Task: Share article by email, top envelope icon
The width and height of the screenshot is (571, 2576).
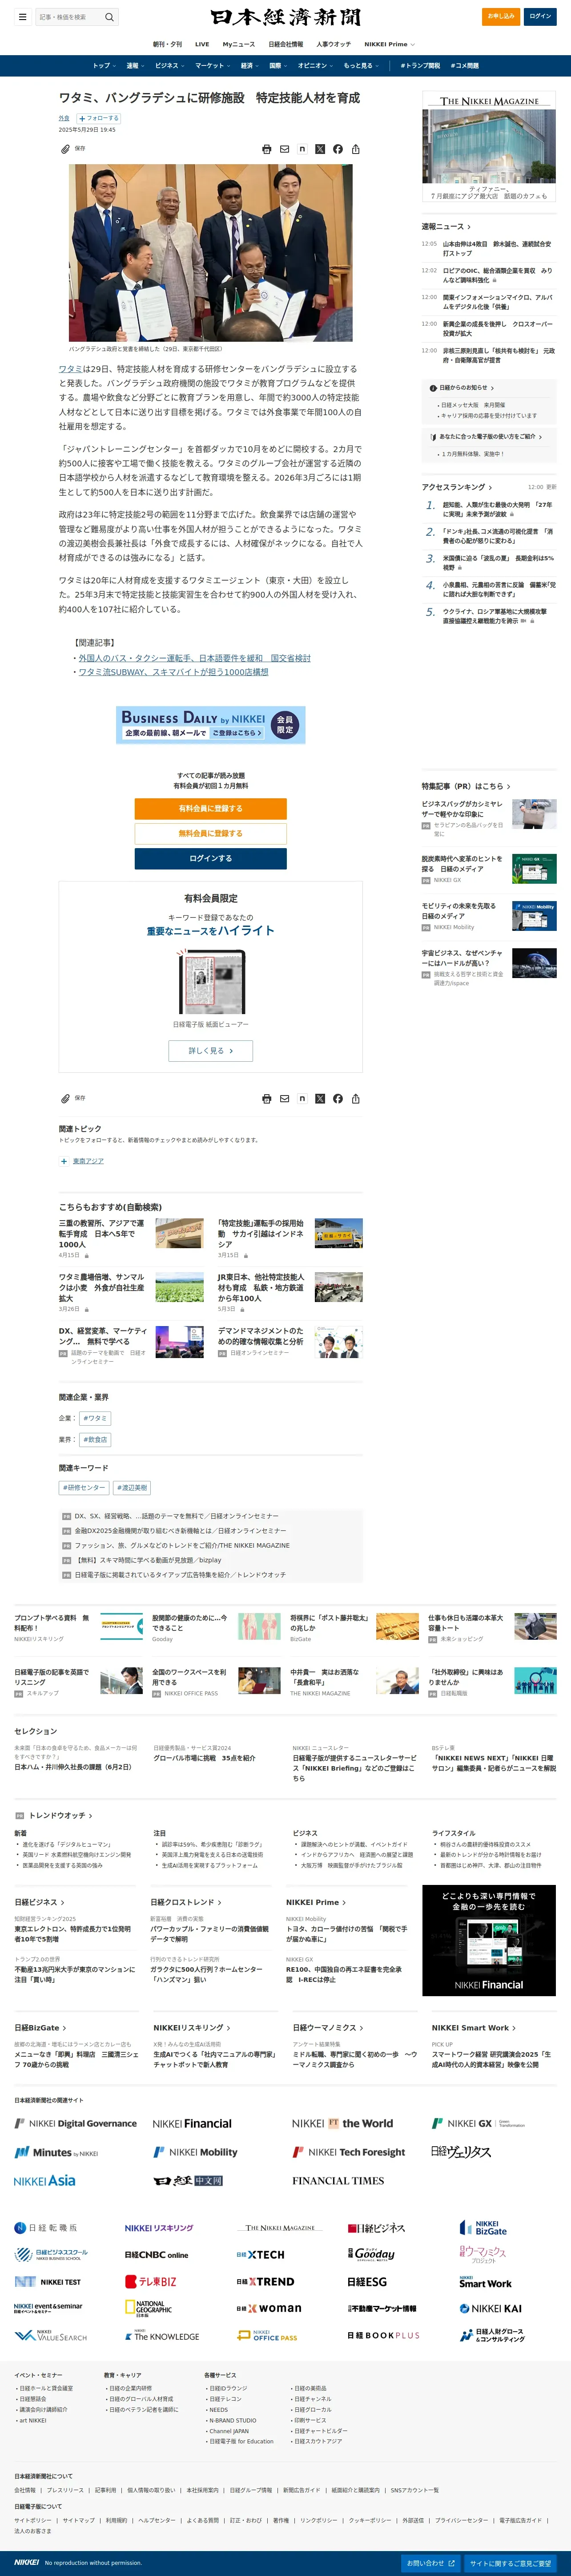Action: click(284, 149)
